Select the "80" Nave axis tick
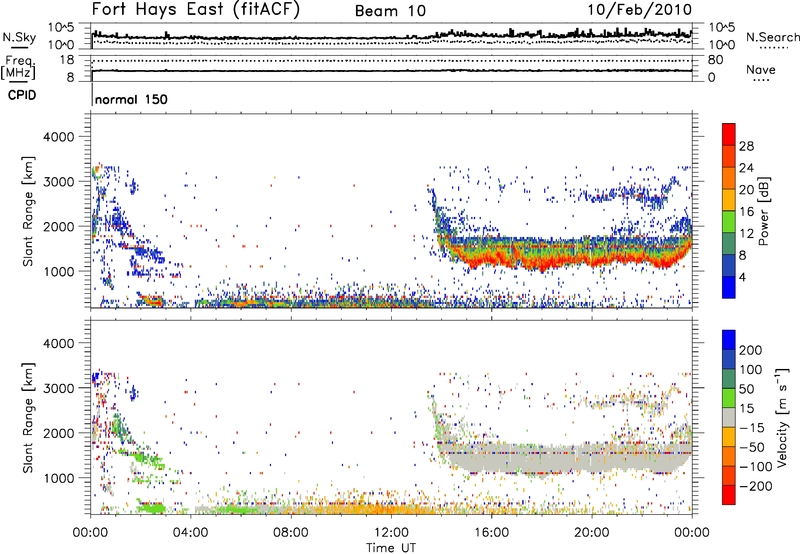The image size is (800, 554). (x=715, y=60)
